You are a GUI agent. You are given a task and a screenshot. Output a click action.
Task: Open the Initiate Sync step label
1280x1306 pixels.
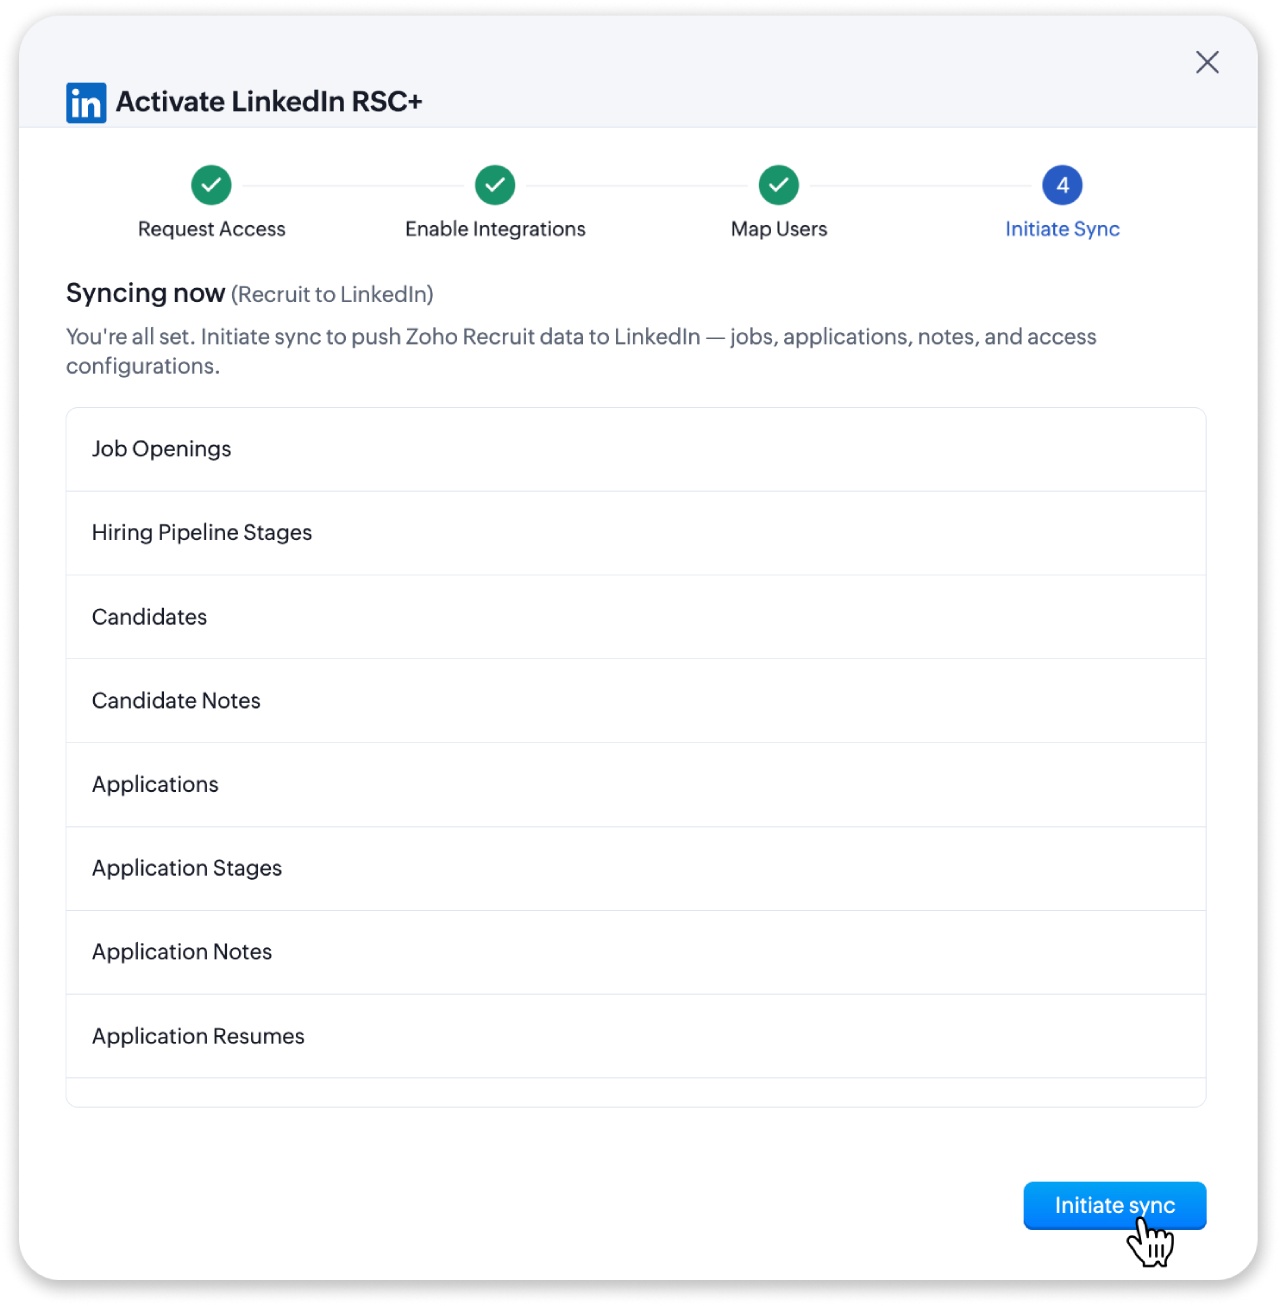pos(1062,229)
